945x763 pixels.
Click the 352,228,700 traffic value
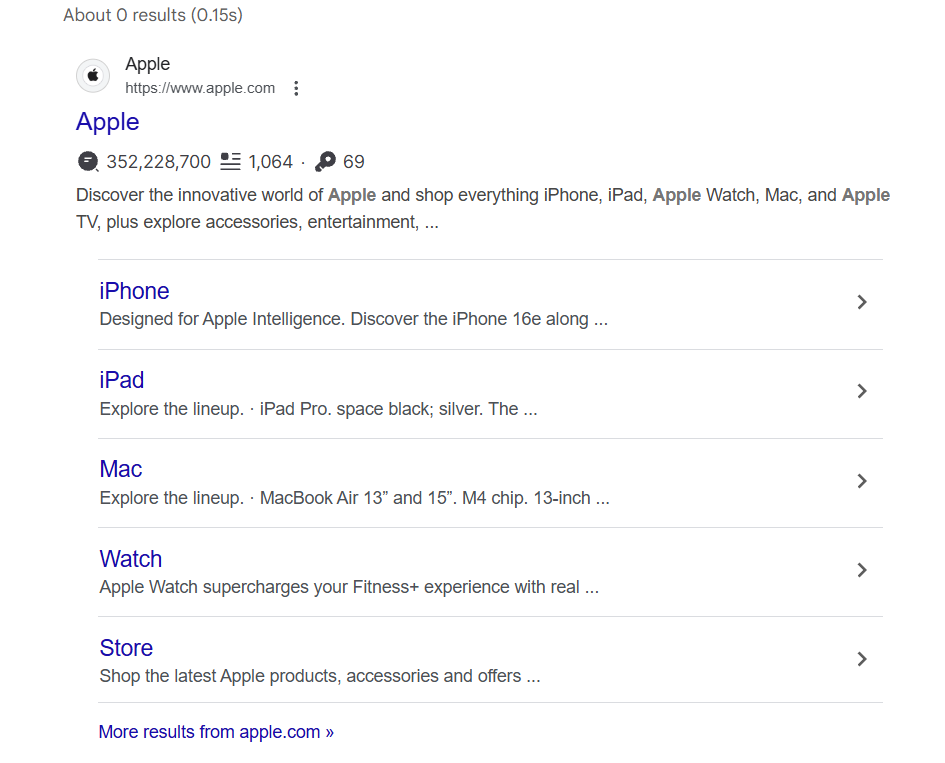[159, 162]
